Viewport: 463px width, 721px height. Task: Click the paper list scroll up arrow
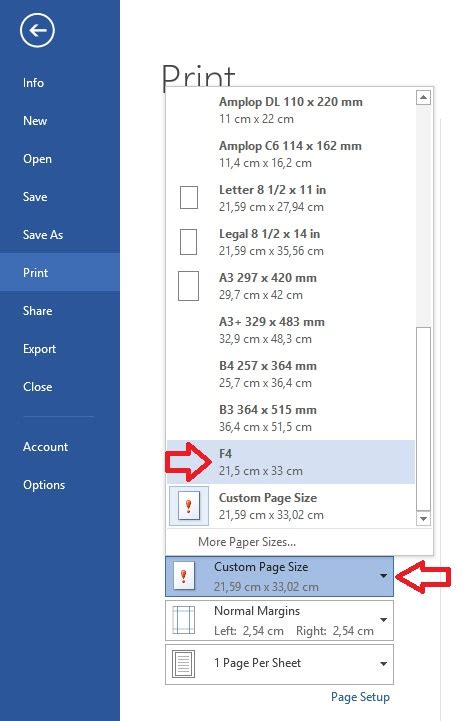click(423, 97)
